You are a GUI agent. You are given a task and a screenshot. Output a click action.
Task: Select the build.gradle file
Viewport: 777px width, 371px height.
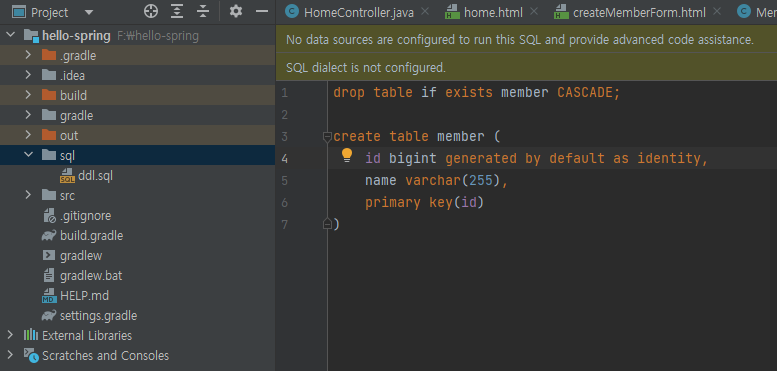(91, 235)
